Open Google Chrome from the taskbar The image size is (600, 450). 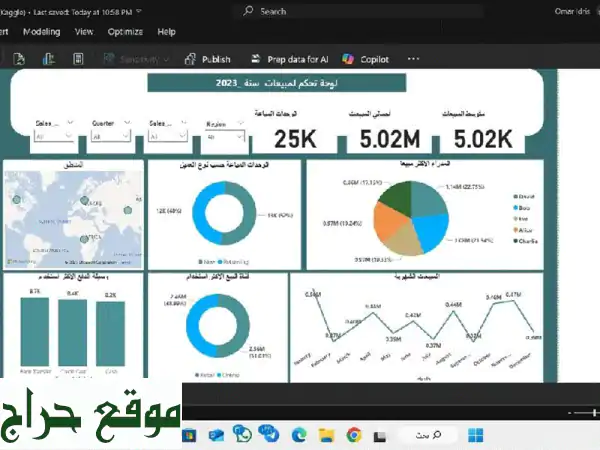[352, 435]
